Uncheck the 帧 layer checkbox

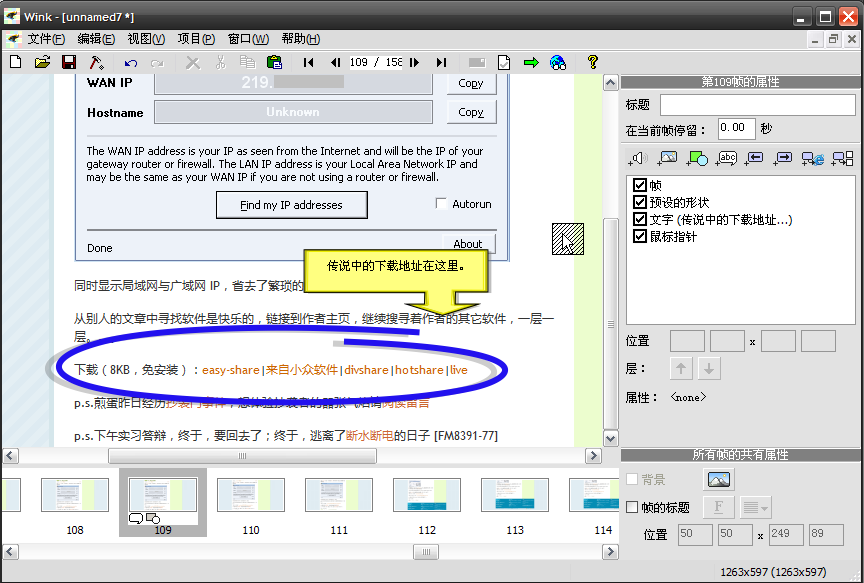coord(640,185)
